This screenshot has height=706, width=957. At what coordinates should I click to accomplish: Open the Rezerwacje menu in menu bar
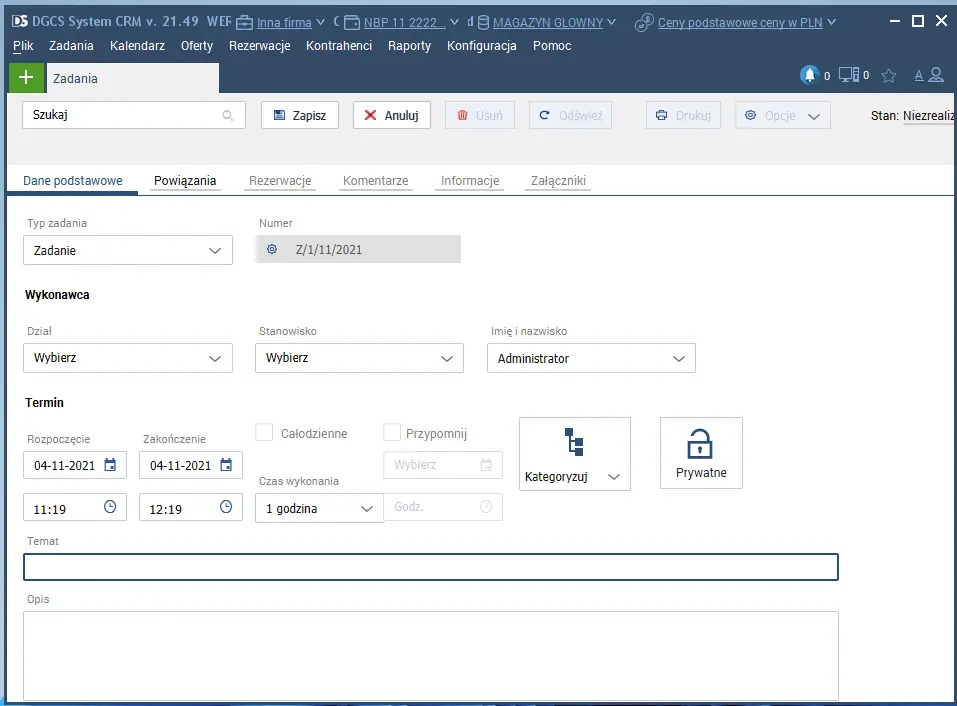click(x=259, y=46)
